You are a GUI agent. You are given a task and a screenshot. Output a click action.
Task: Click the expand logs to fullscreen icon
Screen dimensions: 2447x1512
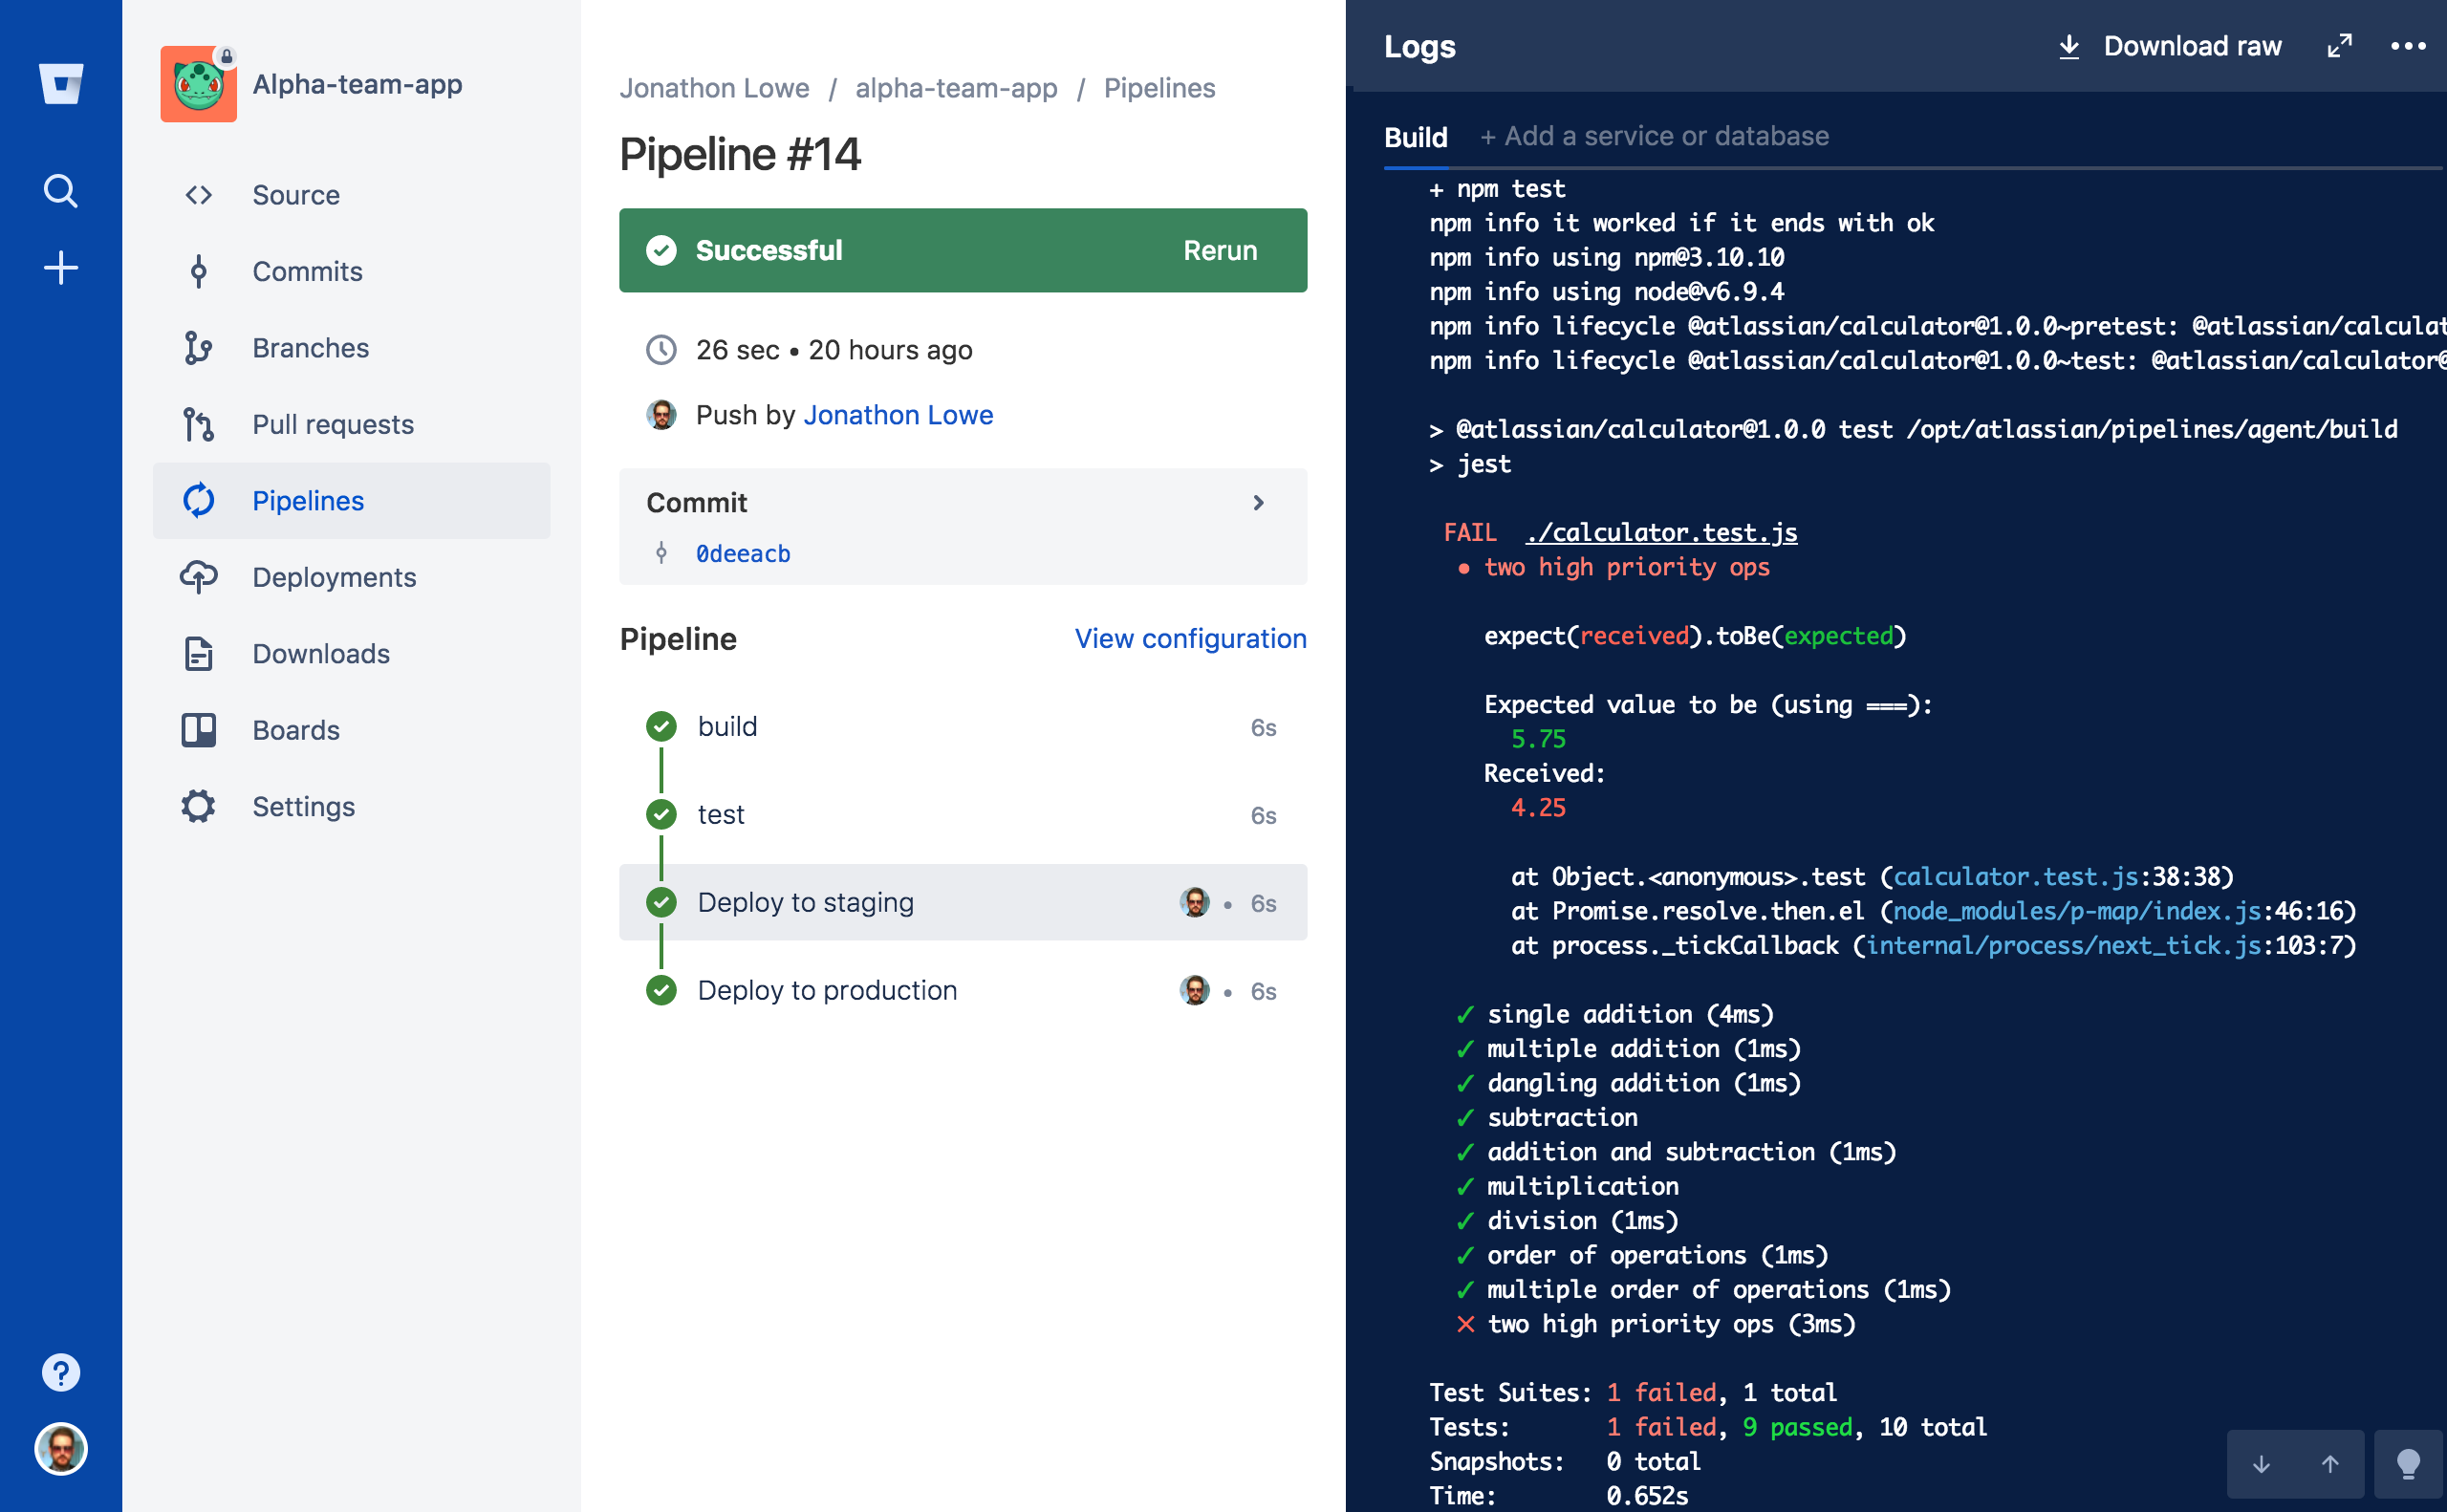2340,47
